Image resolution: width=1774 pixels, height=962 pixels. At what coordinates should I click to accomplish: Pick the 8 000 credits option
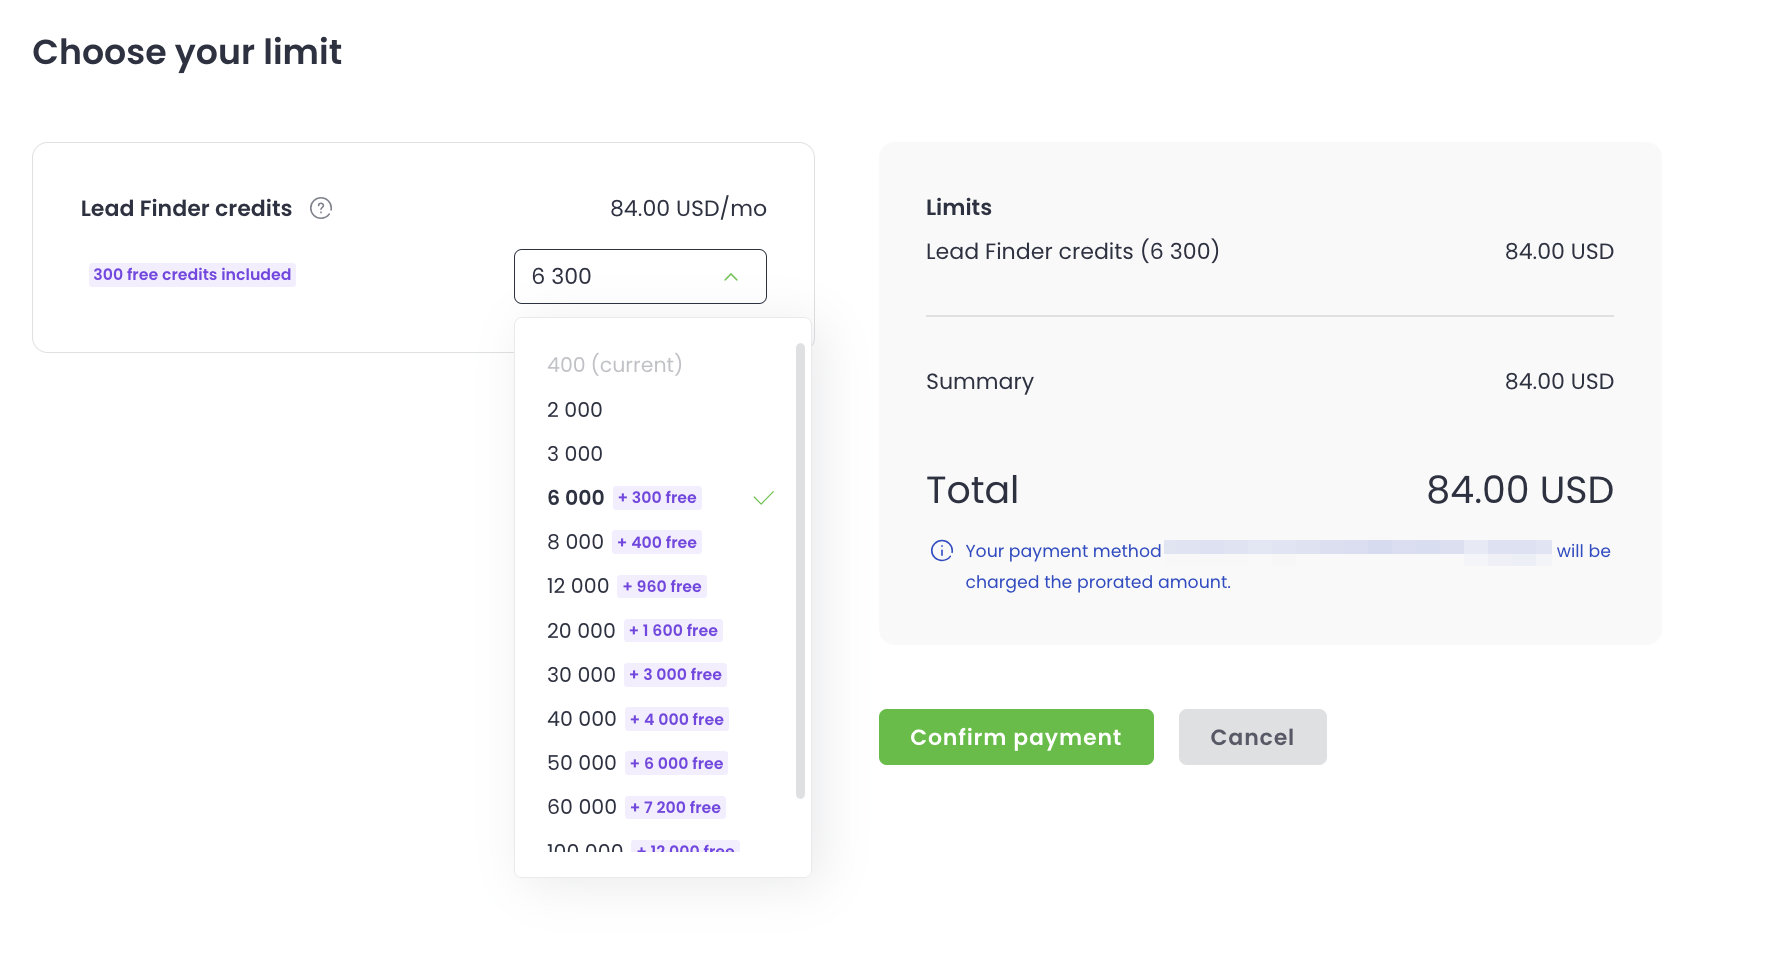[576, 542]
